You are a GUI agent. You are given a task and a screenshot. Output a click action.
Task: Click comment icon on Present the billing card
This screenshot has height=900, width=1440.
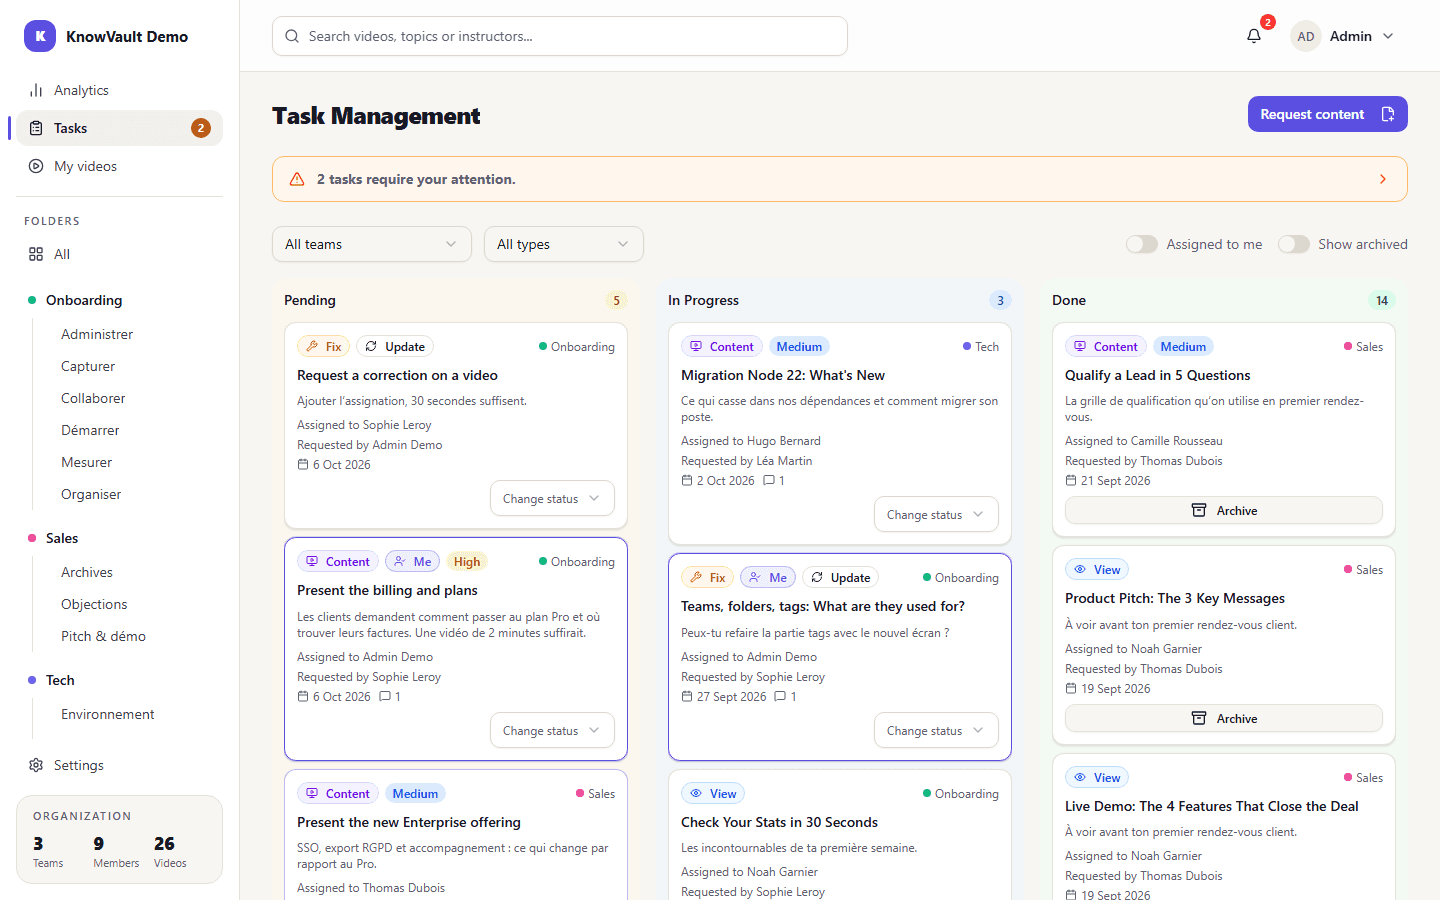[385, 697]
